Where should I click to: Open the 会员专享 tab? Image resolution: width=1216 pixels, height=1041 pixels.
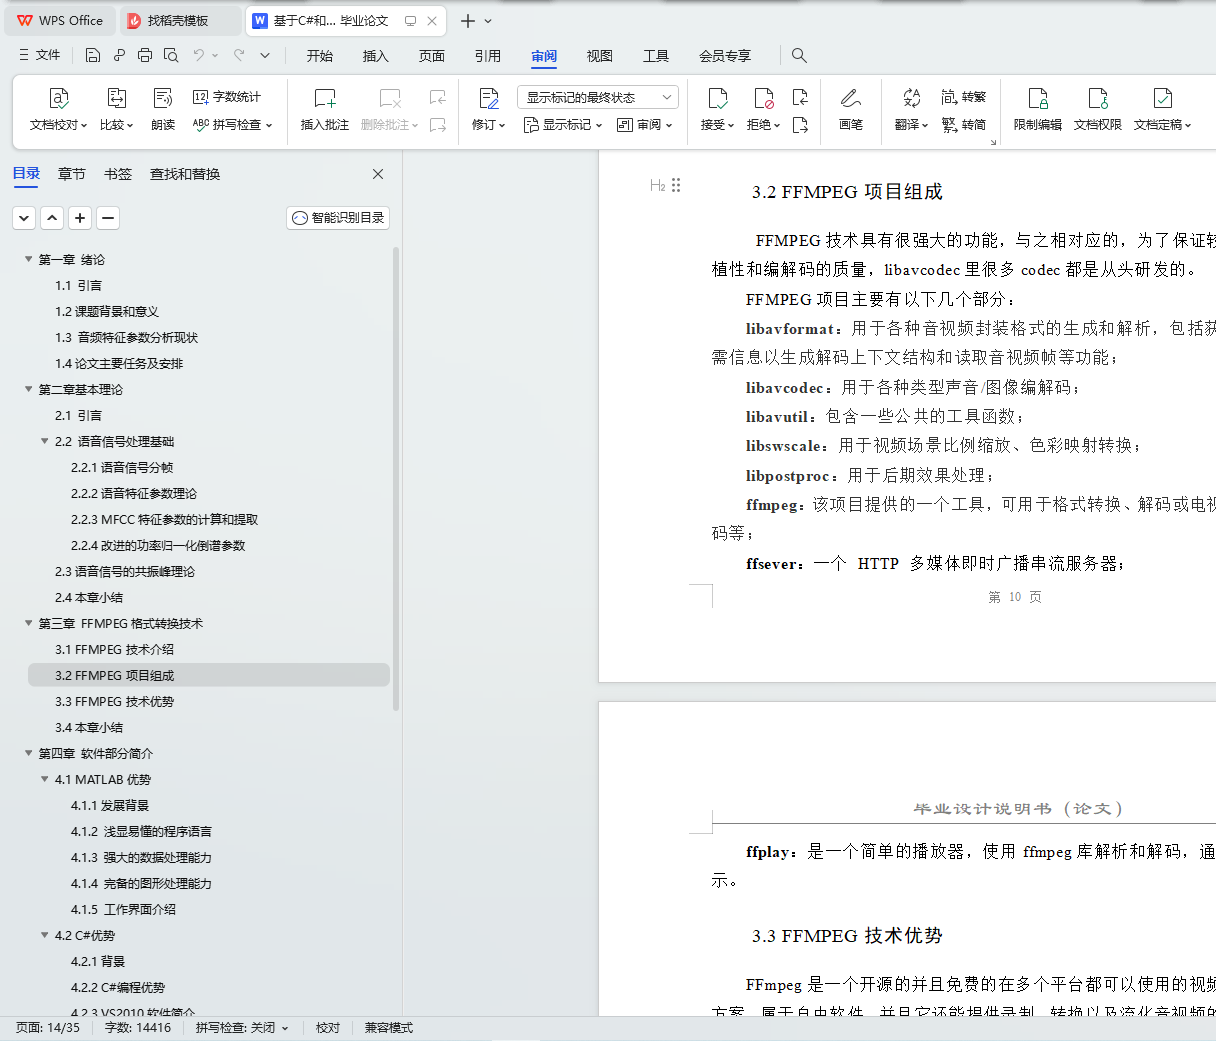pyautogui.click(x=725, y=56)
